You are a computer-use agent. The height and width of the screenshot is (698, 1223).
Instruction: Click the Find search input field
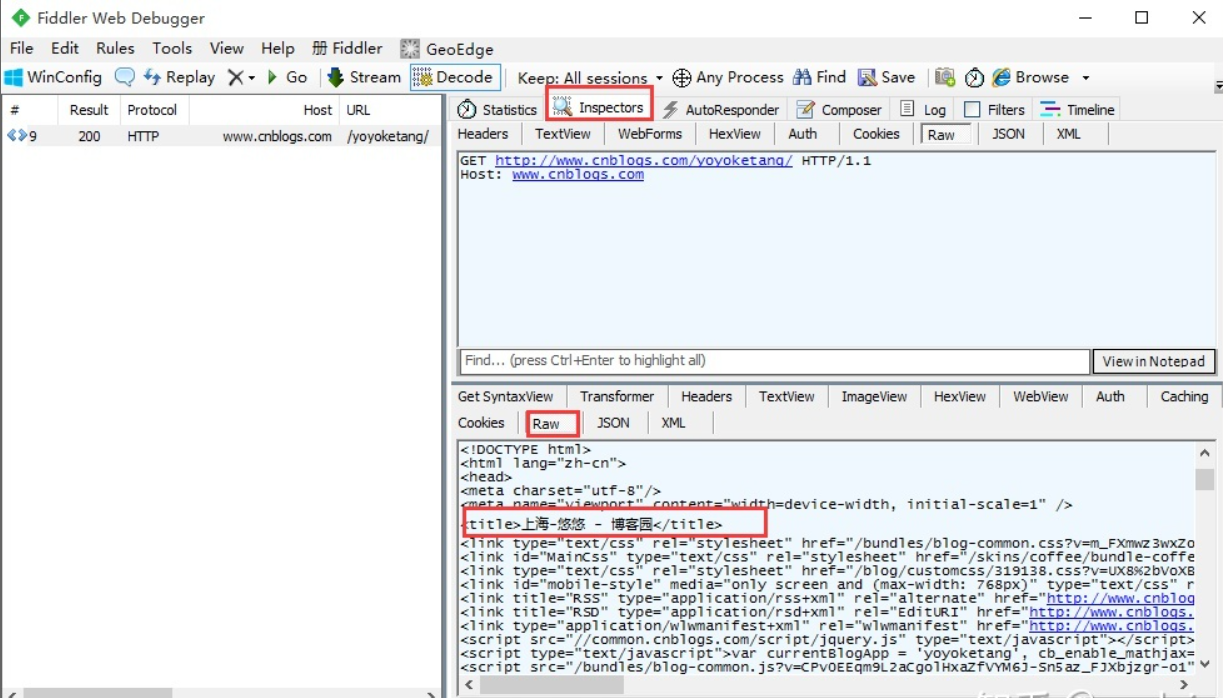pos(774,361)
